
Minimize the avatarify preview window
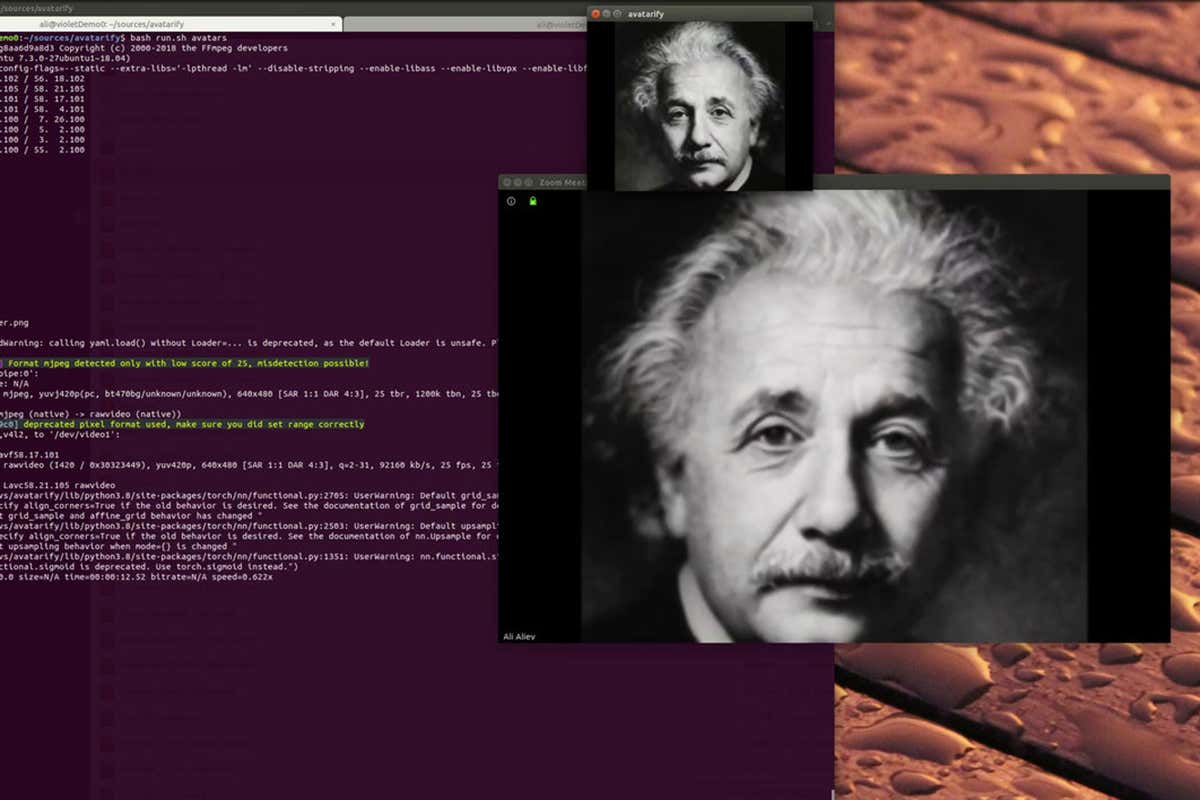tap(607, 13)
